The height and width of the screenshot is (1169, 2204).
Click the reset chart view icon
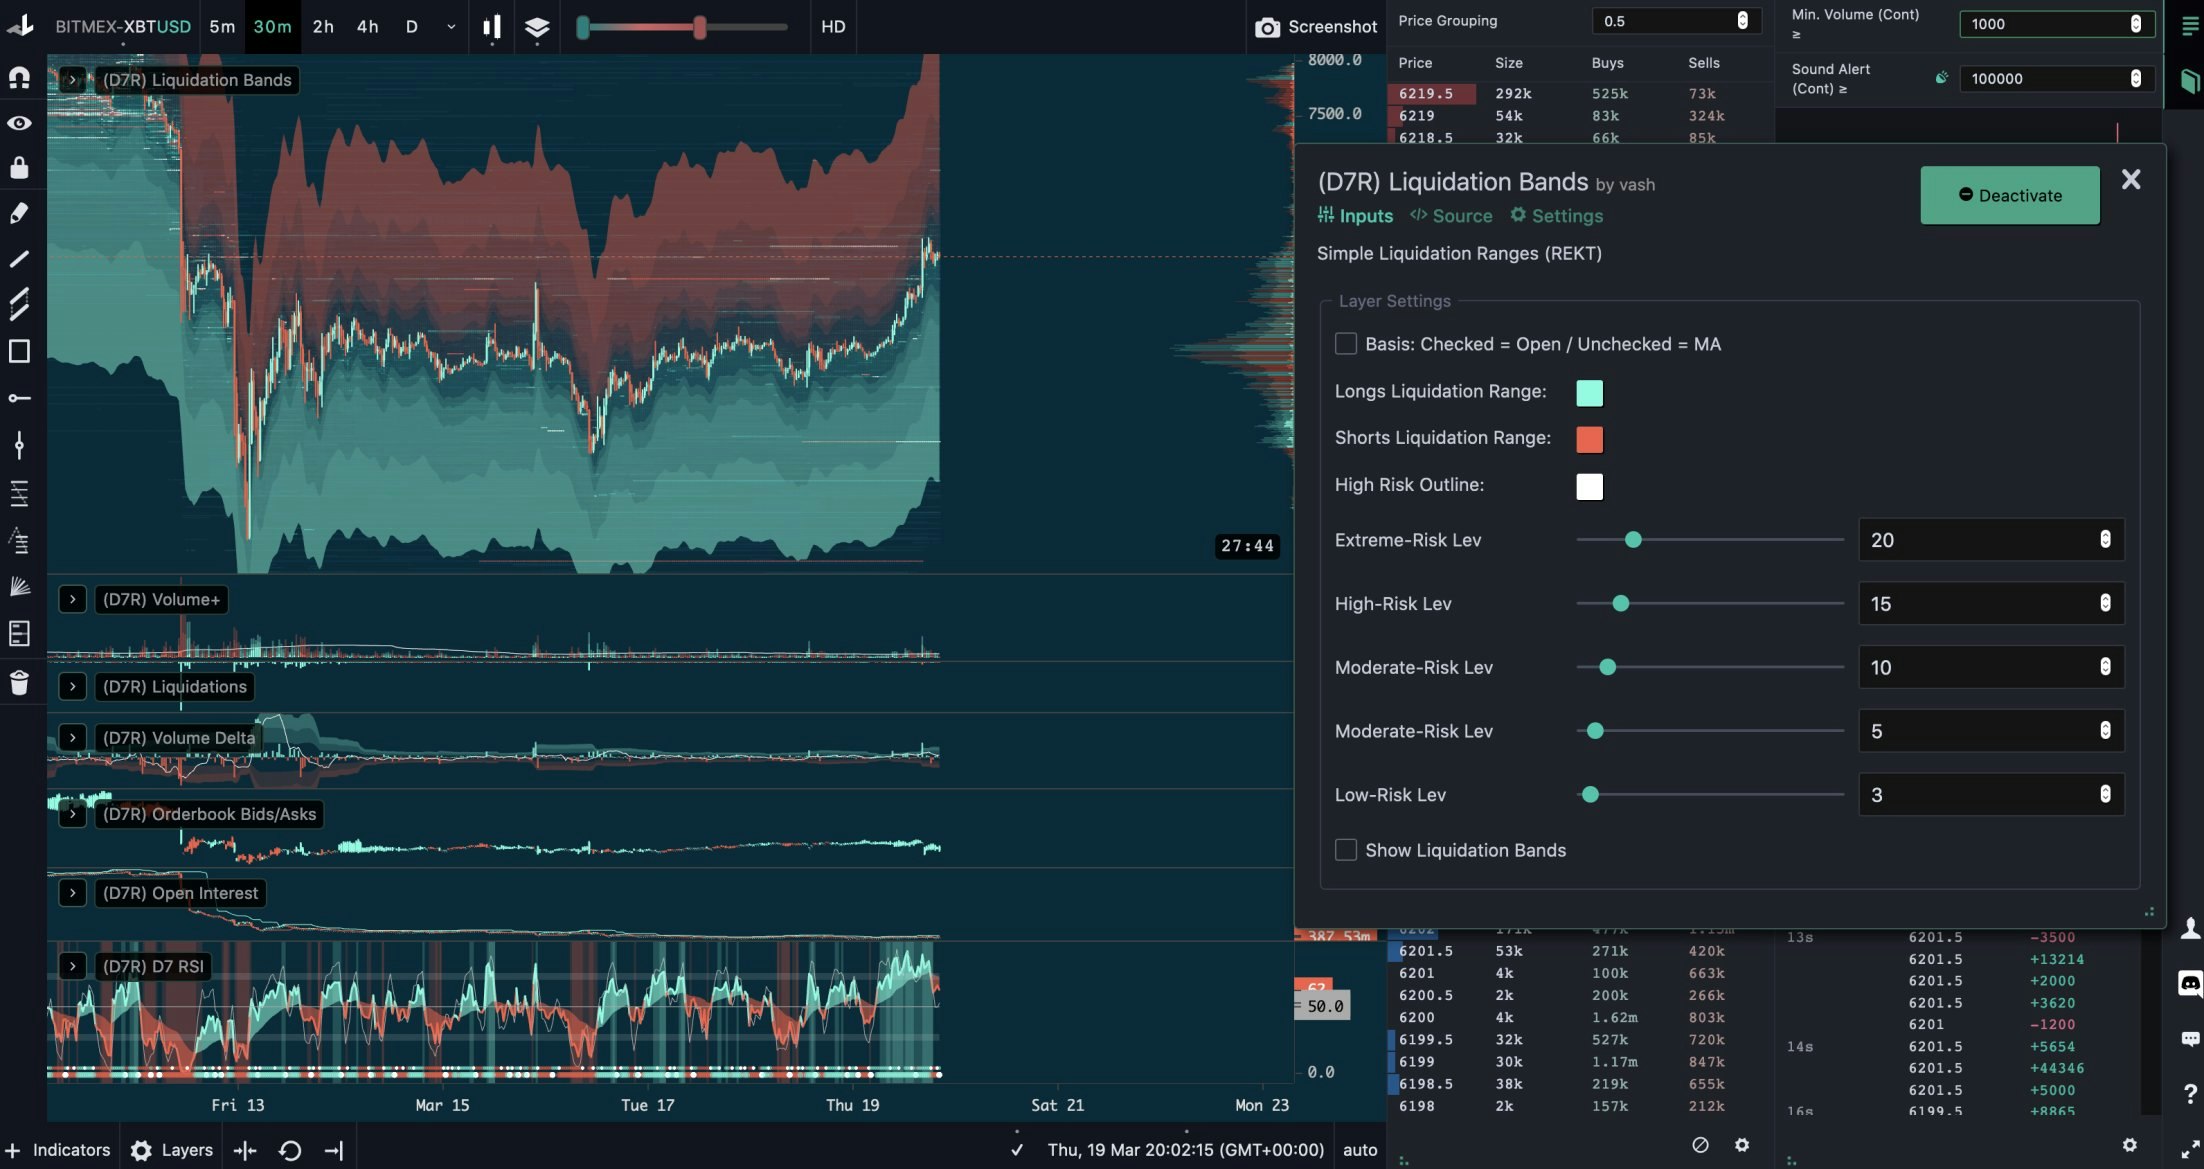pyautogui.click(x=290, y=1150)
